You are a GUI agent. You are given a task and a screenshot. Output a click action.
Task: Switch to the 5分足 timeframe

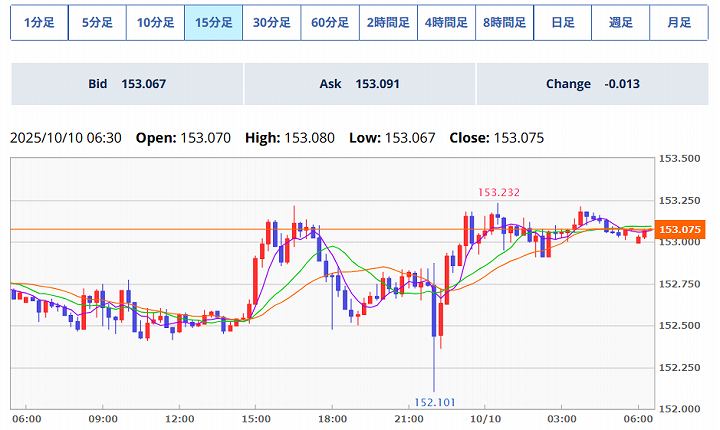(x=97, y=22)
